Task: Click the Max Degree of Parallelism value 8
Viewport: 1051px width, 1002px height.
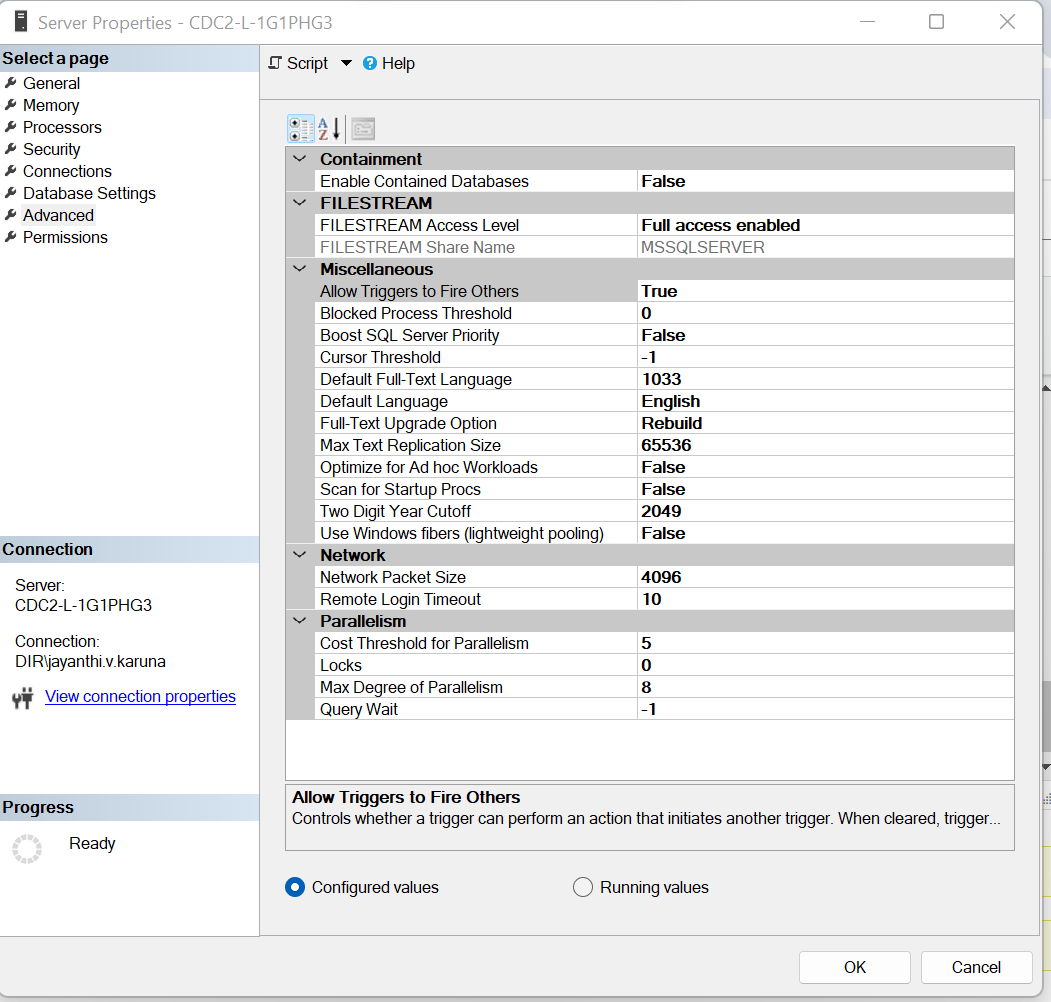Action: [825, 687]
